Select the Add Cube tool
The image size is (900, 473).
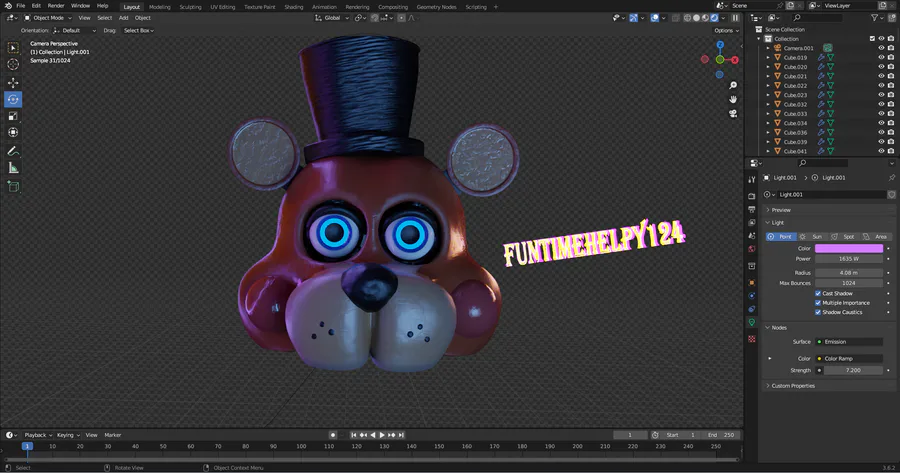coord(13,187)
